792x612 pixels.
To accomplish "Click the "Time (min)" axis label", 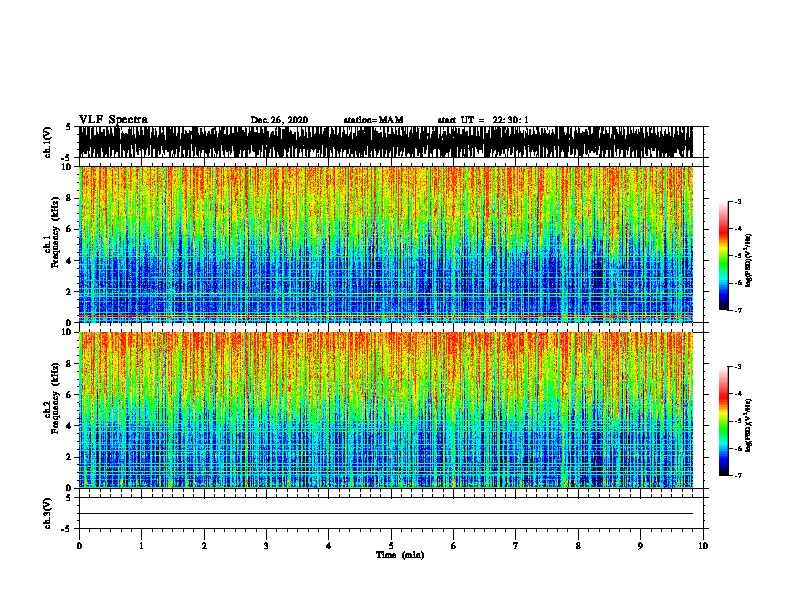I will pyautogui.click(x=400, y=555).
